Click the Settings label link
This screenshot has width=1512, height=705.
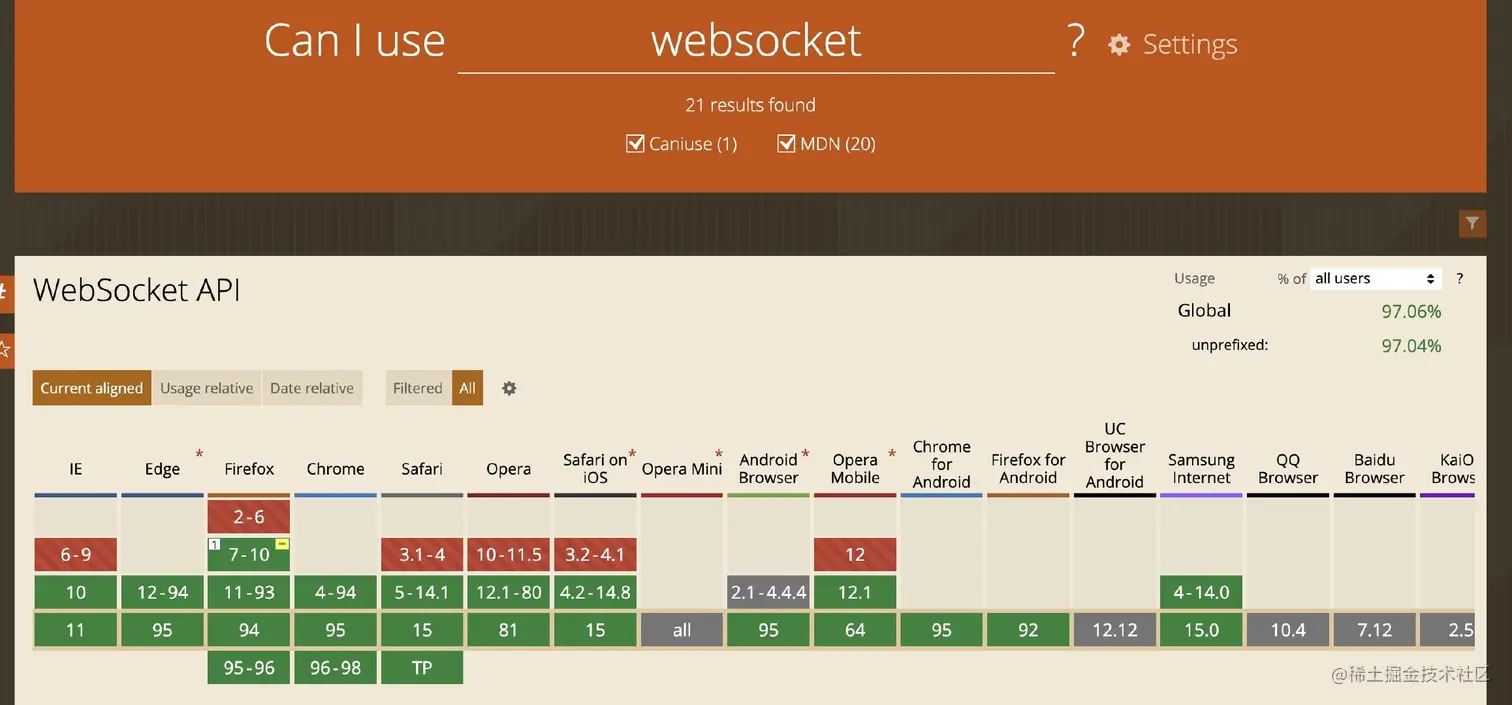point(1190,45)
